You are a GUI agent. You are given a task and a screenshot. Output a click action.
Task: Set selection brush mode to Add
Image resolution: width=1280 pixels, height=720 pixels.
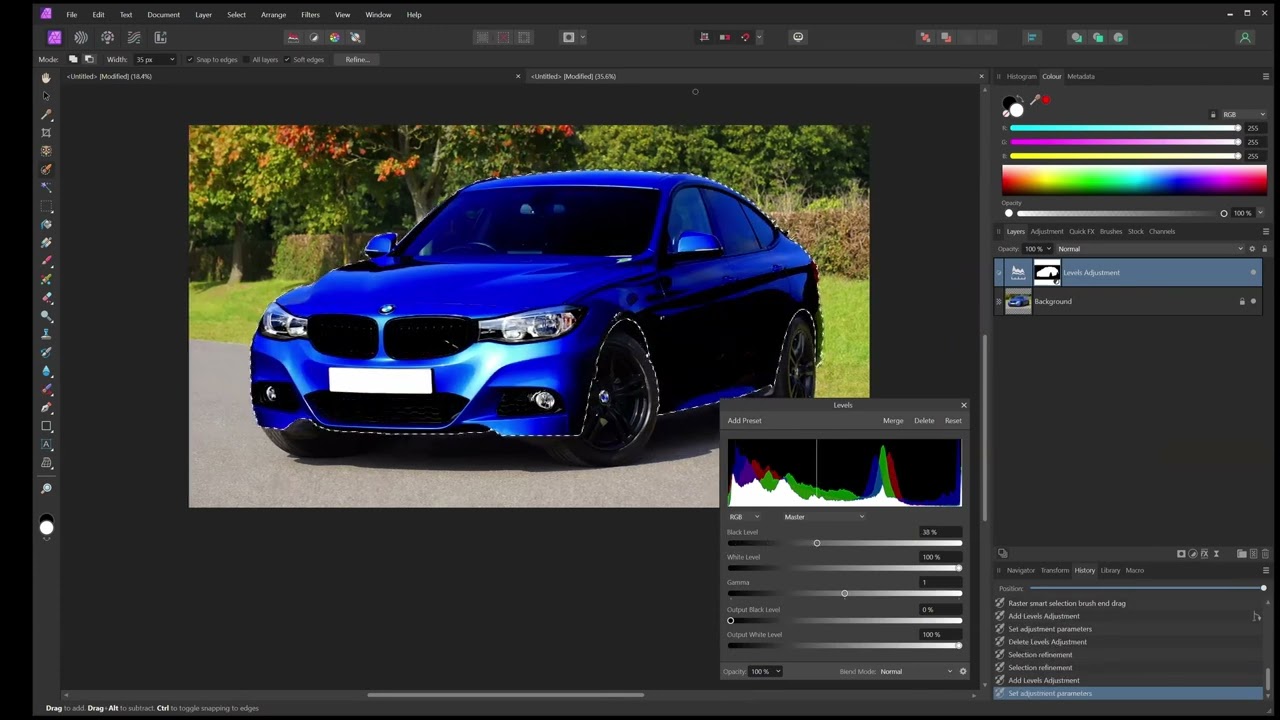click(73, 59)
